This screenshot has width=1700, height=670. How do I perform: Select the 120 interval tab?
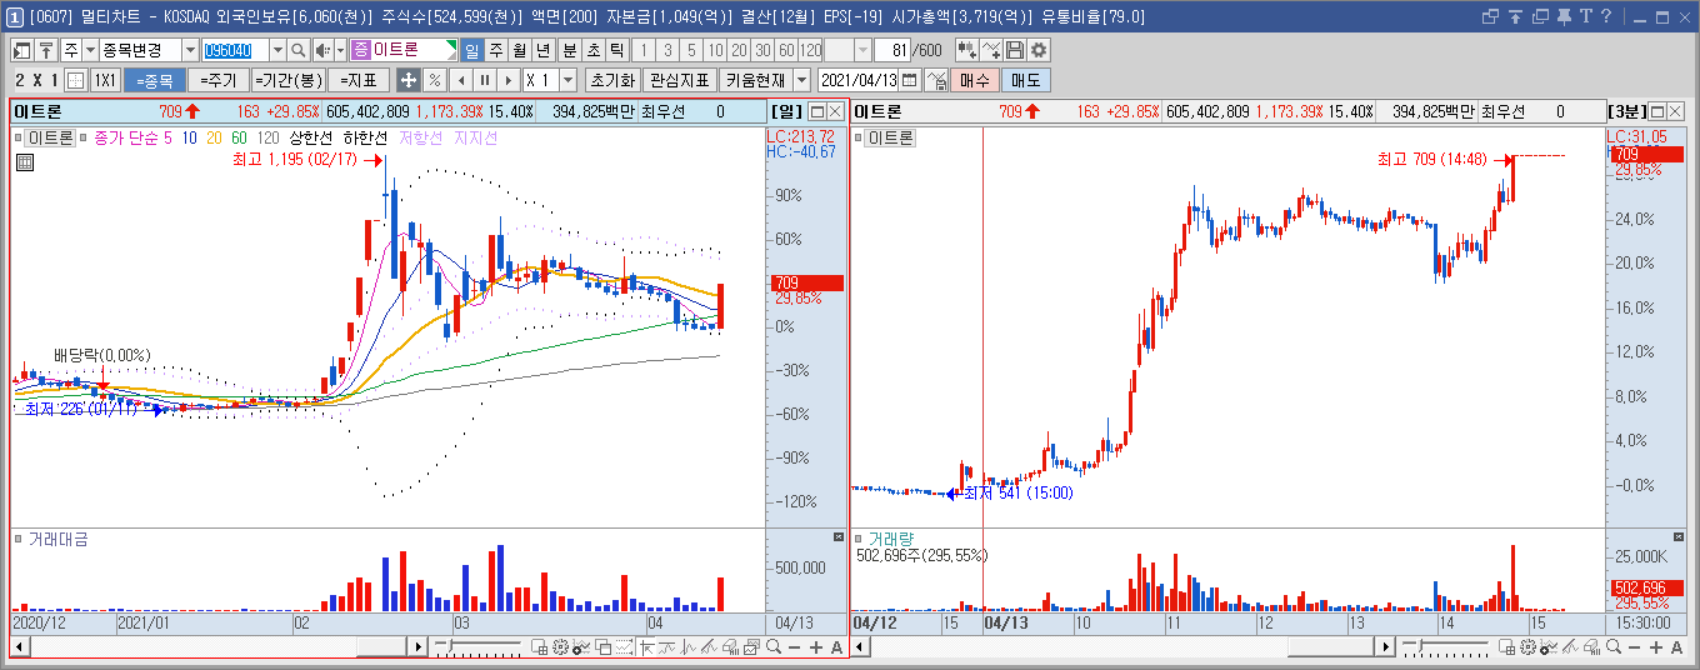click(x=811, y=50)
